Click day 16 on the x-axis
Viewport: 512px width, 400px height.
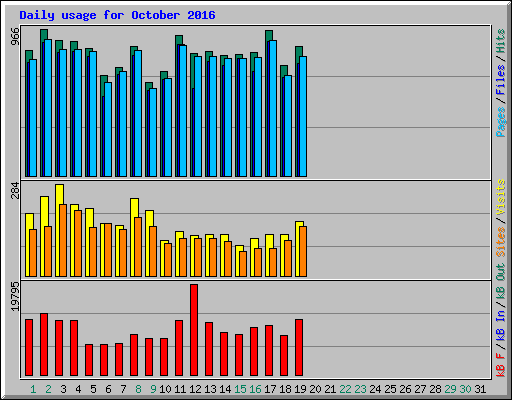point(255,389)
